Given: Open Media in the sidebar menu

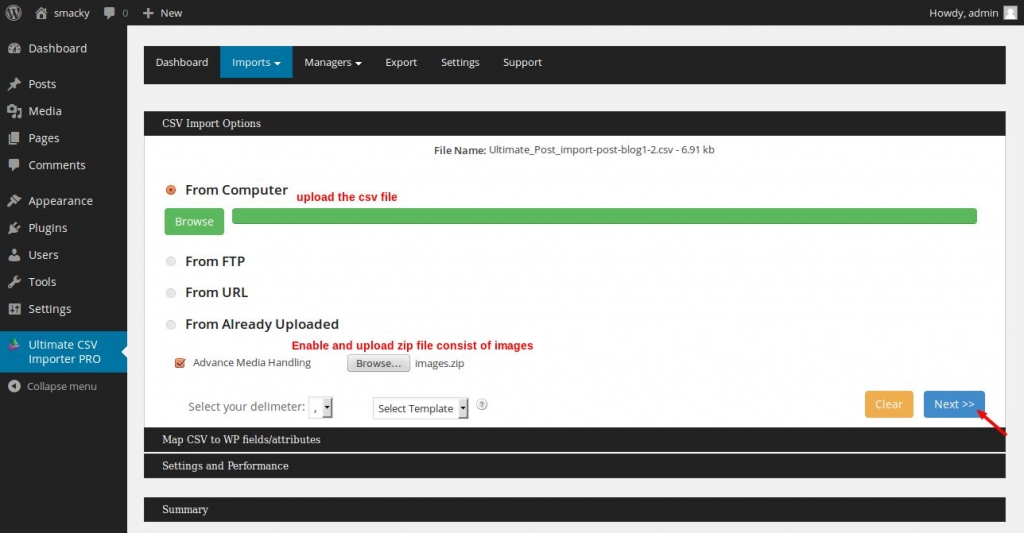Looking at the screenshot, I should tap(45, 111).
